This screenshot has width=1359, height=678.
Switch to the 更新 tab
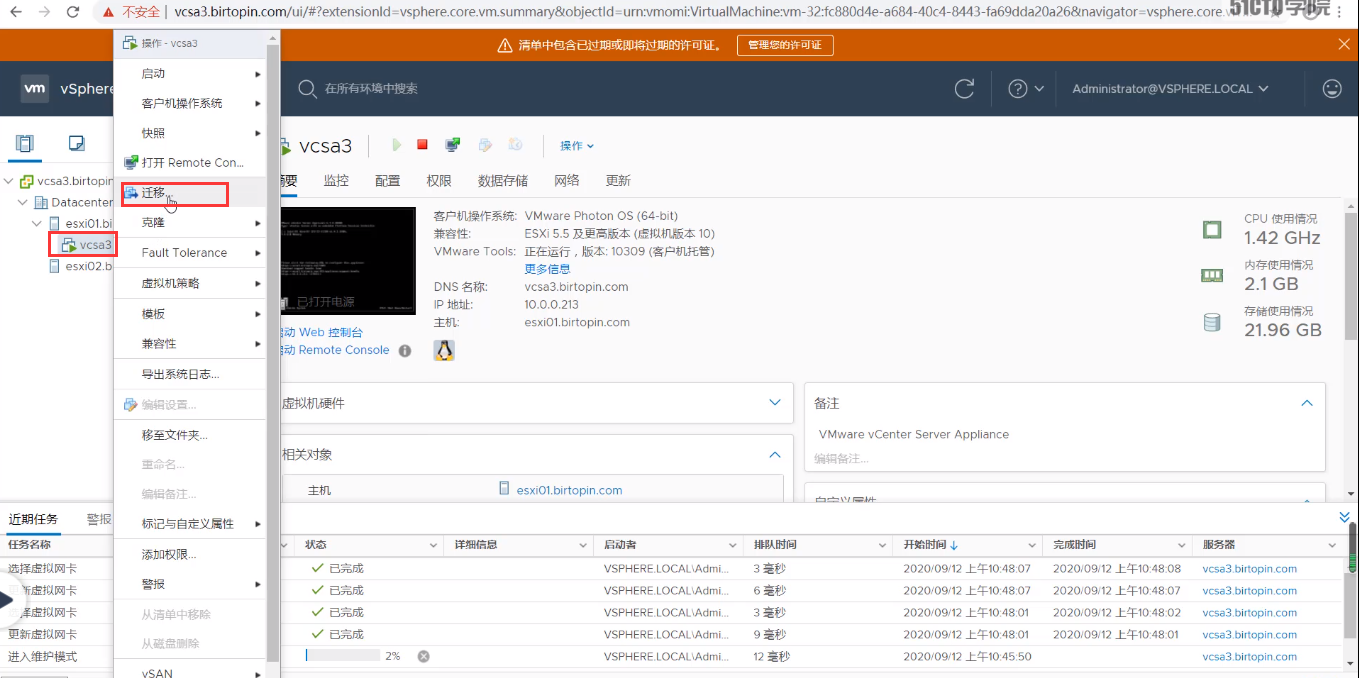coord(618,181)
